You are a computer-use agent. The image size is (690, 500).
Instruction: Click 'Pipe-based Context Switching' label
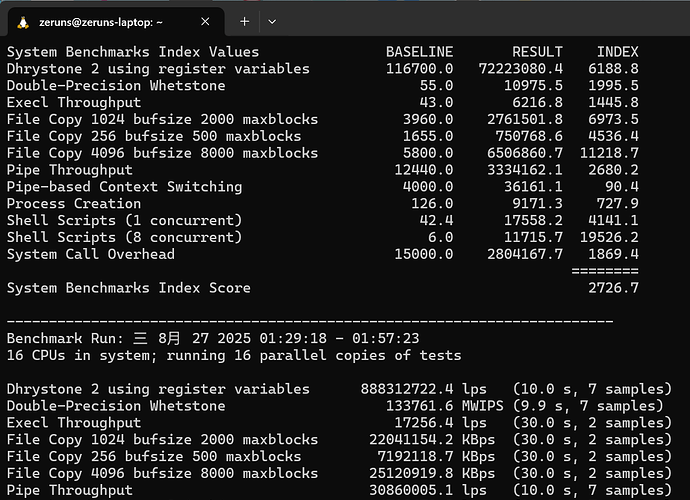(125, 187)
